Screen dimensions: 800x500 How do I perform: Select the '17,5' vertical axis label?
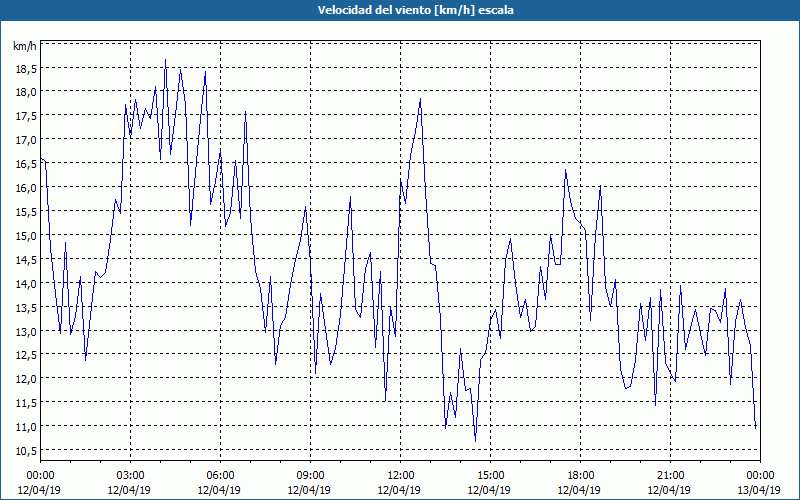click(25, 116)
